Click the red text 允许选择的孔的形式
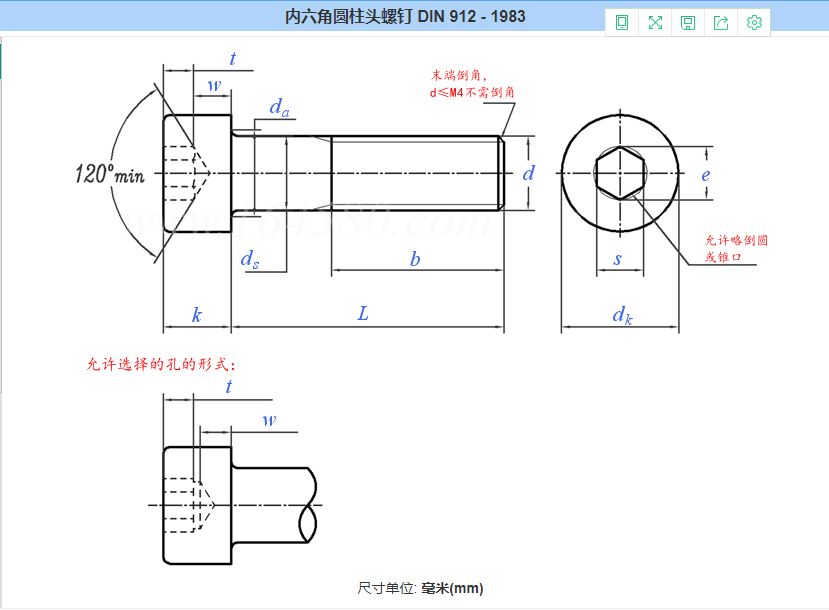This screenshot has width=829, height=610. point(163,364)
